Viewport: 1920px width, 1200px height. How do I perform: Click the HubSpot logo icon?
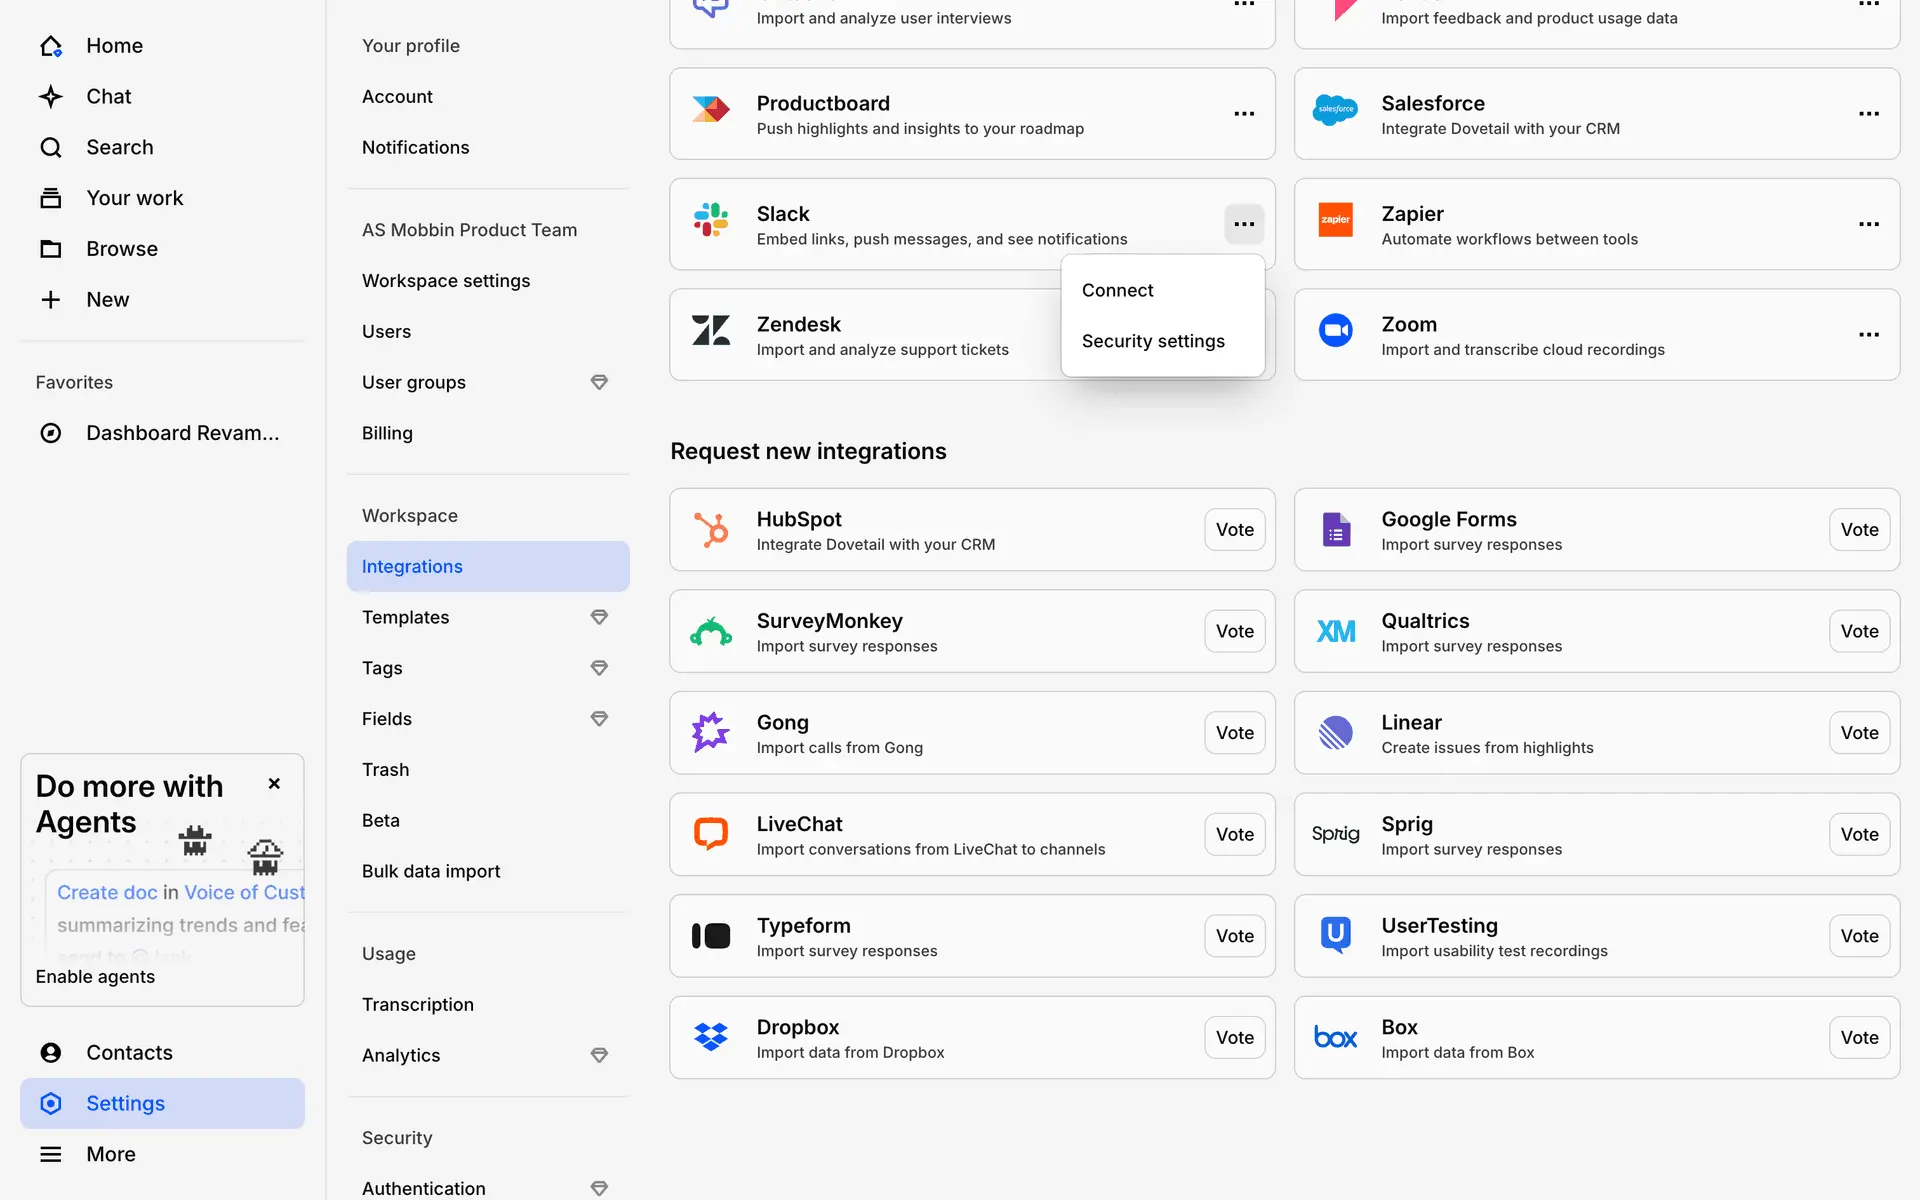pos(711,530)
